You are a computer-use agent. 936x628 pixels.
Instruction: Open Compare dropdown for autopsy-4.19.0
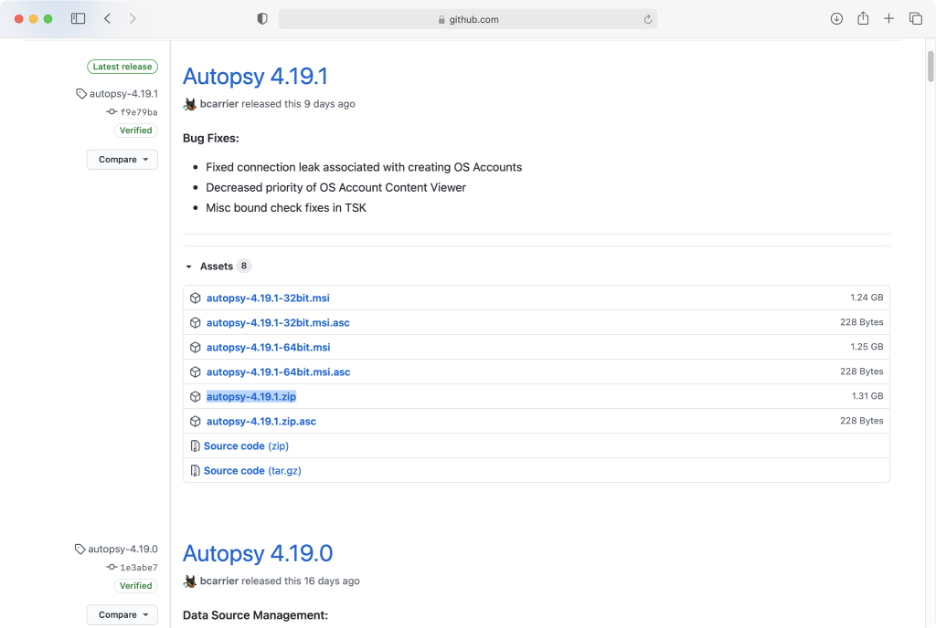tap(122, 614)
